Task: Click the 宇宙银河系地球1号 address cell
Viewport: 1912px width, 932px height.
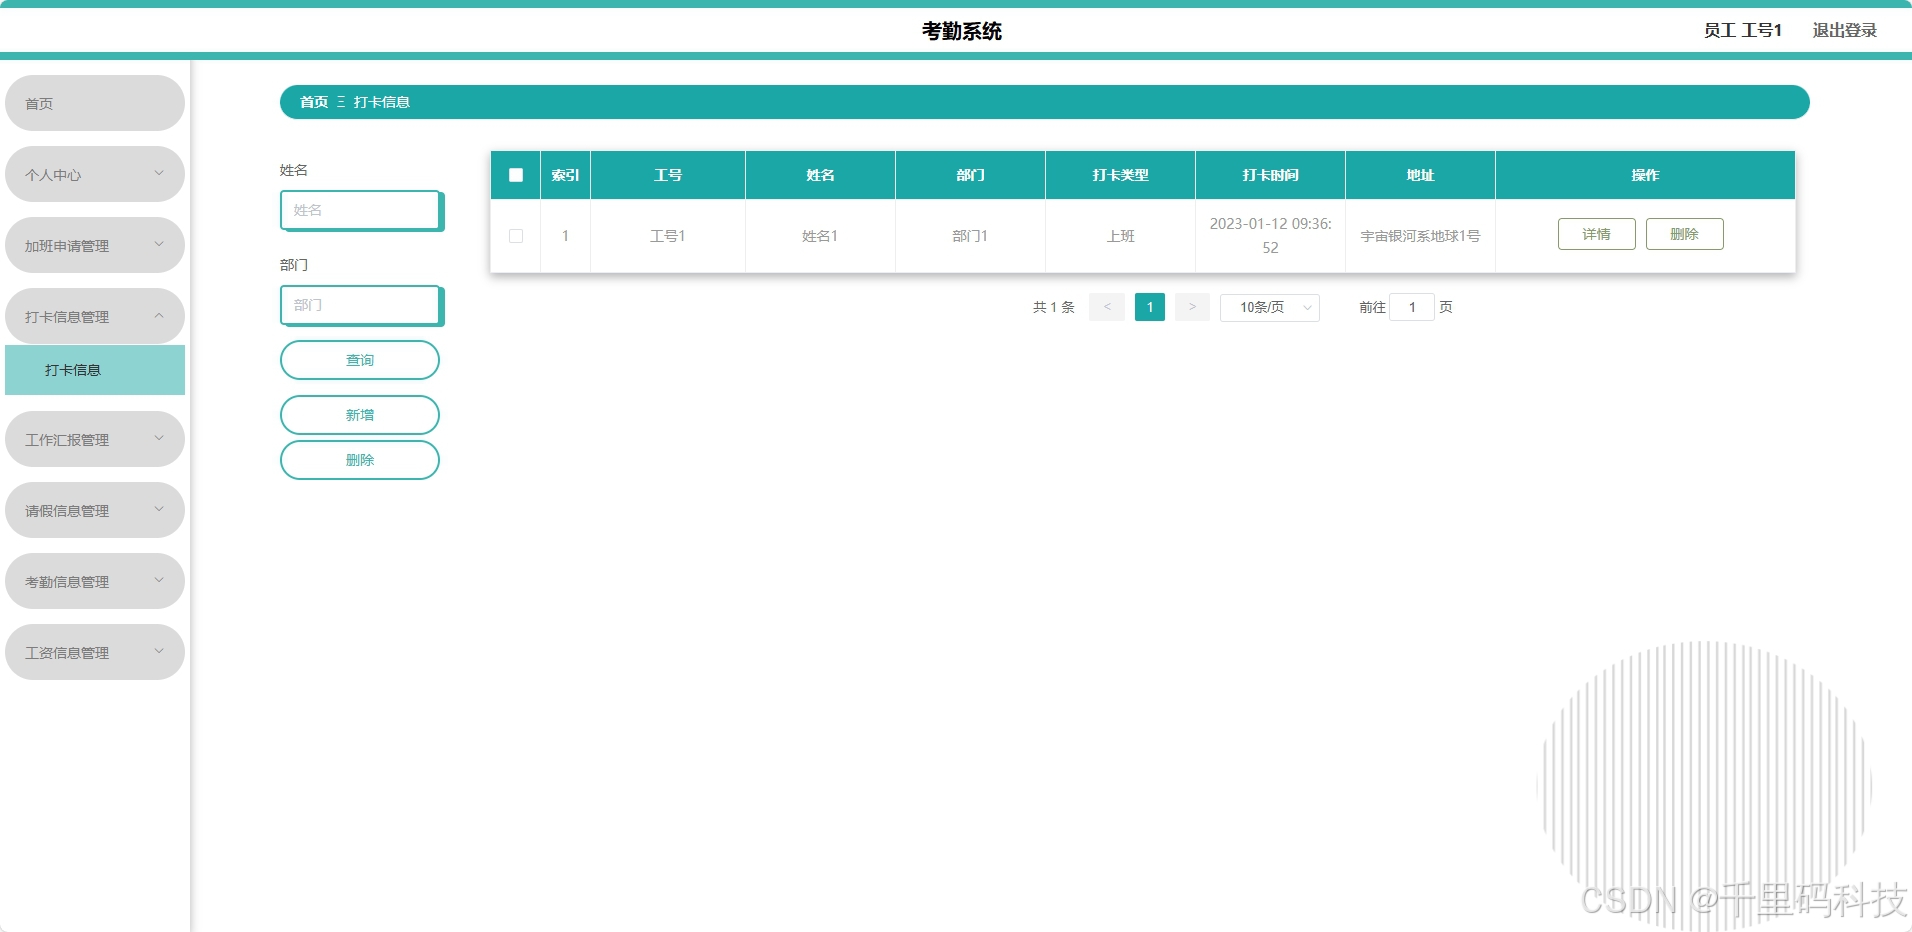Action: 1420,236
